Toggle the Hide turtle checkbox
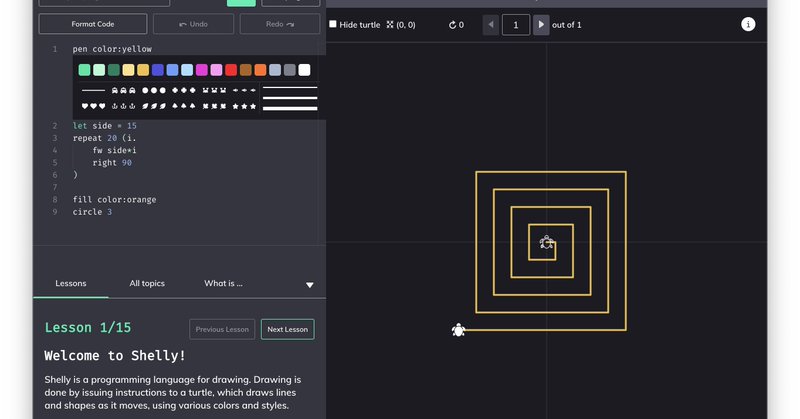Viewport: 800px width, 419px height. coord(333,24)
